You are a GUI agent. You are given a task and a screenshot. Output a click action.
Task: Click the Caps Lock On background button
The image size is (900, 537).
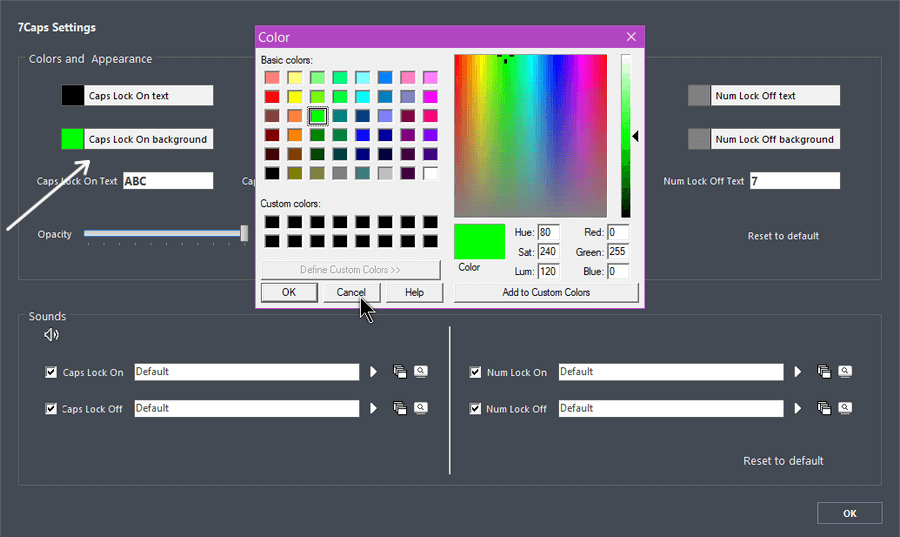pyautogui.click(x=149, y=139)
